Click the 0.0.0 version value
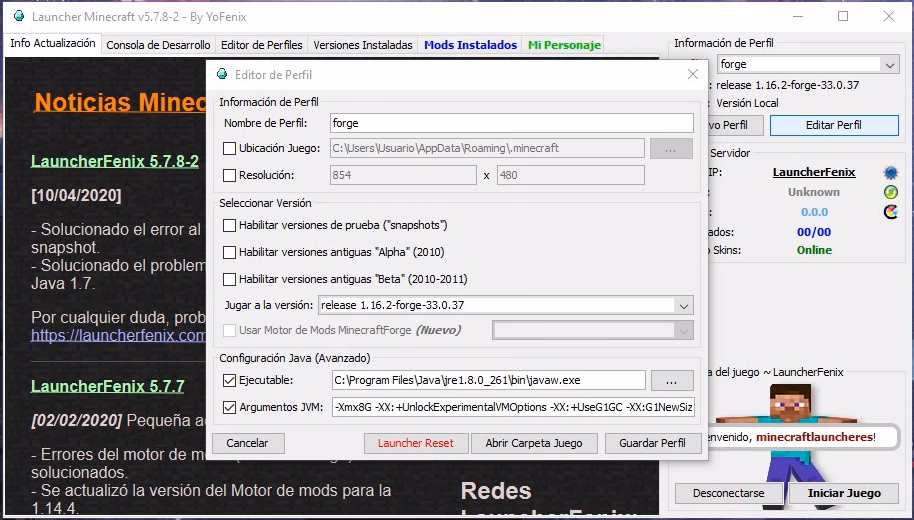Viewport: 914px width, 520px height. coord(814,212)
